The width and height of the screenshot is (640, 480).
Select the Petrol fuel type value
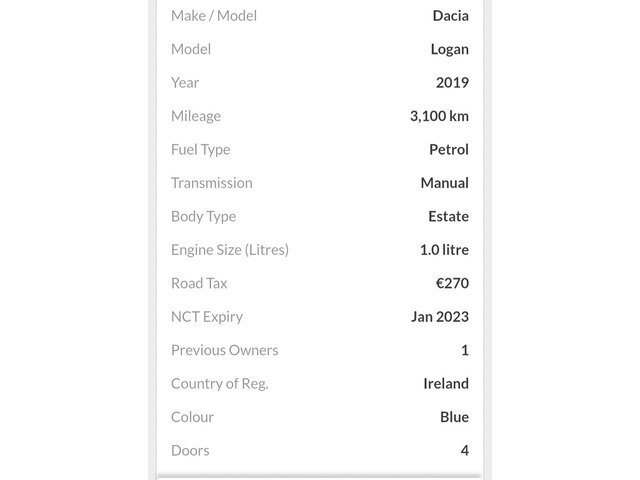pyautogui.click(x=449, y=150)
